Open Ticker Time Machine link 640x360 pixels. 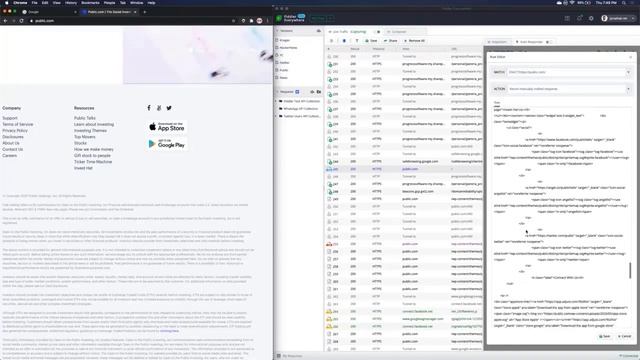tap(93, 162)
